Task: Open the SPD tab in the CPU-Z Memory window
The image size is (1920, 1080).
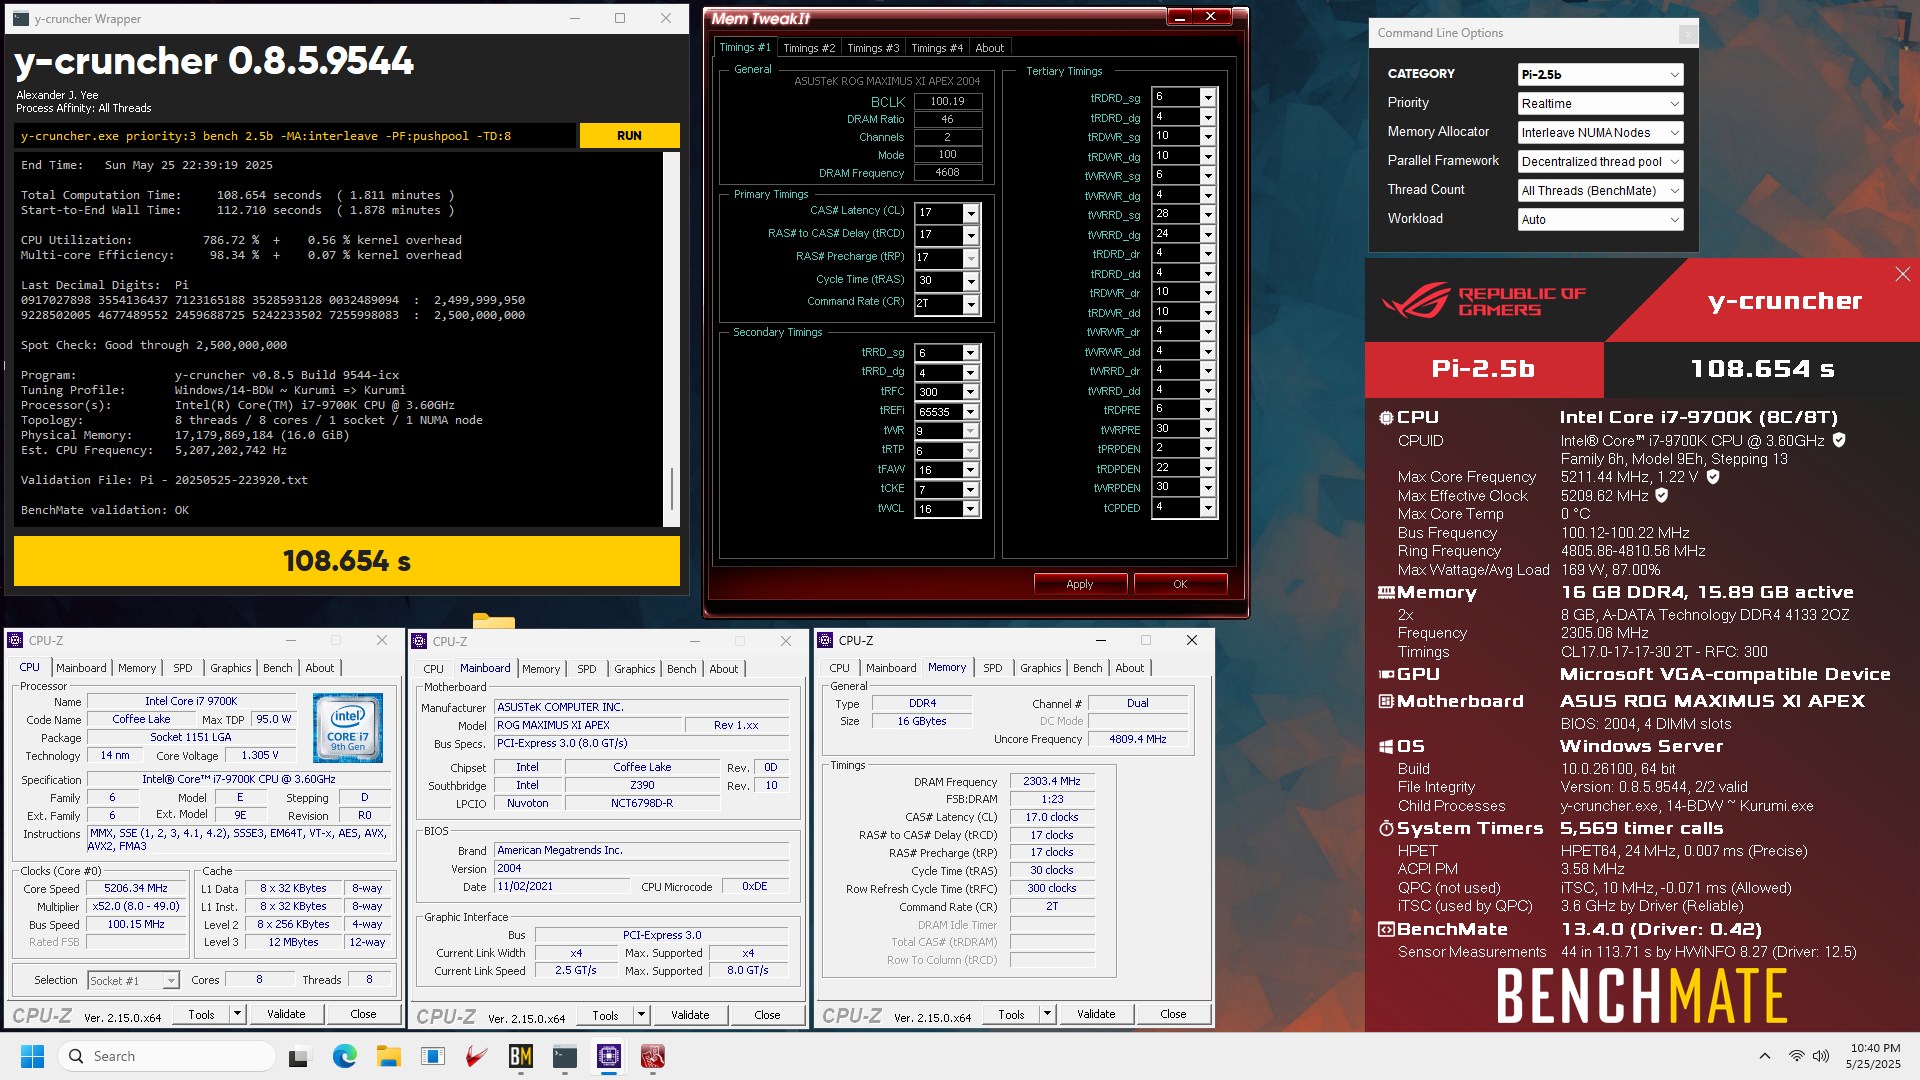Action: (x=992, y=668)
